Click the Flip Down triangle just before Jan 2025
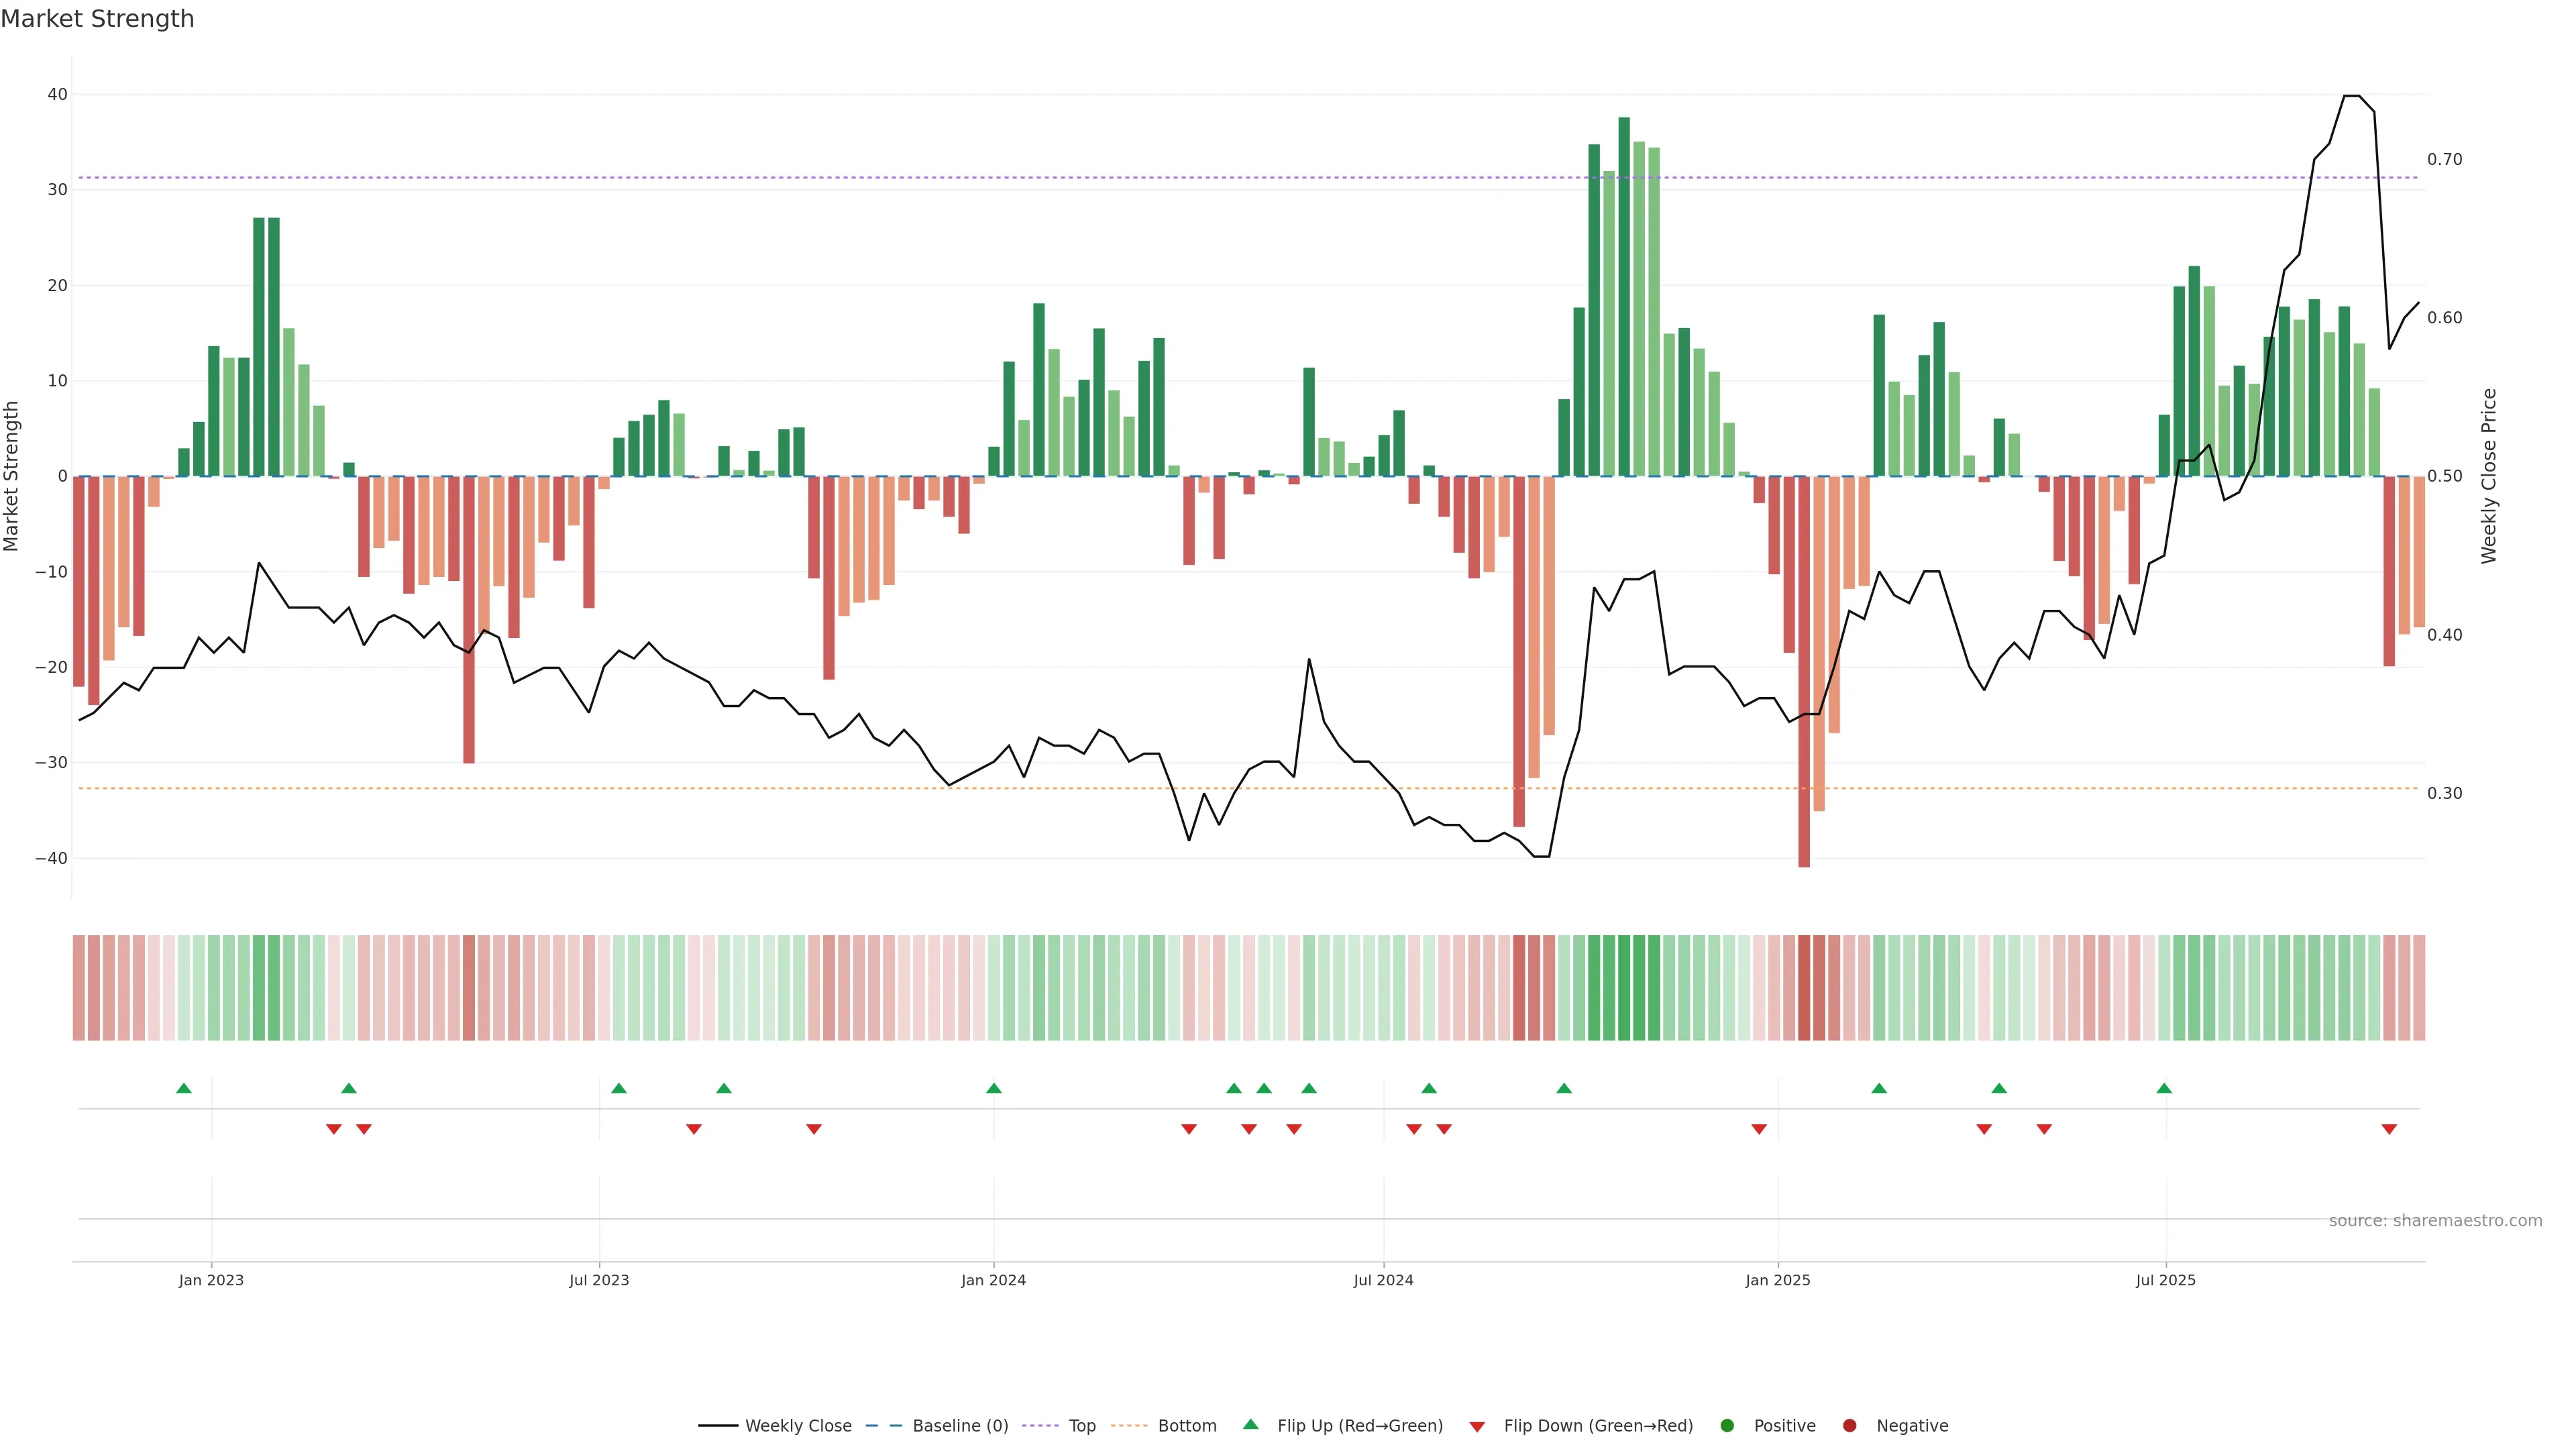Viewport: 2576px width, 1449px height. (x=1759, y=1129)
